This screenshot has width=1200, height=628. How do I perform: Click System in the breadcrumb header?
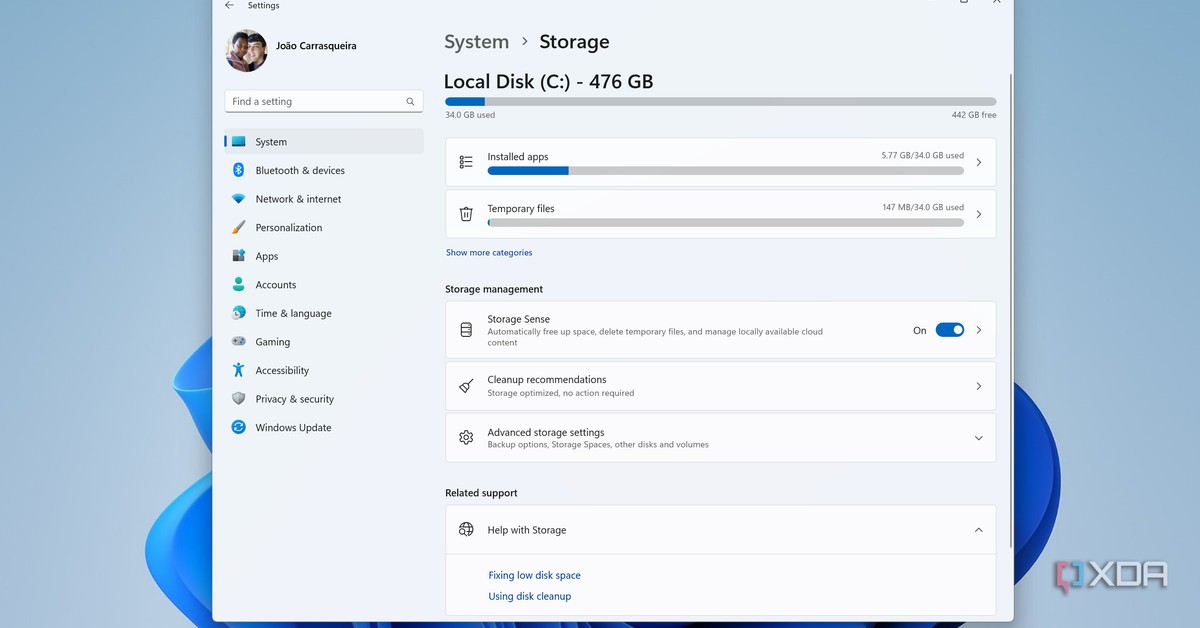476,42
